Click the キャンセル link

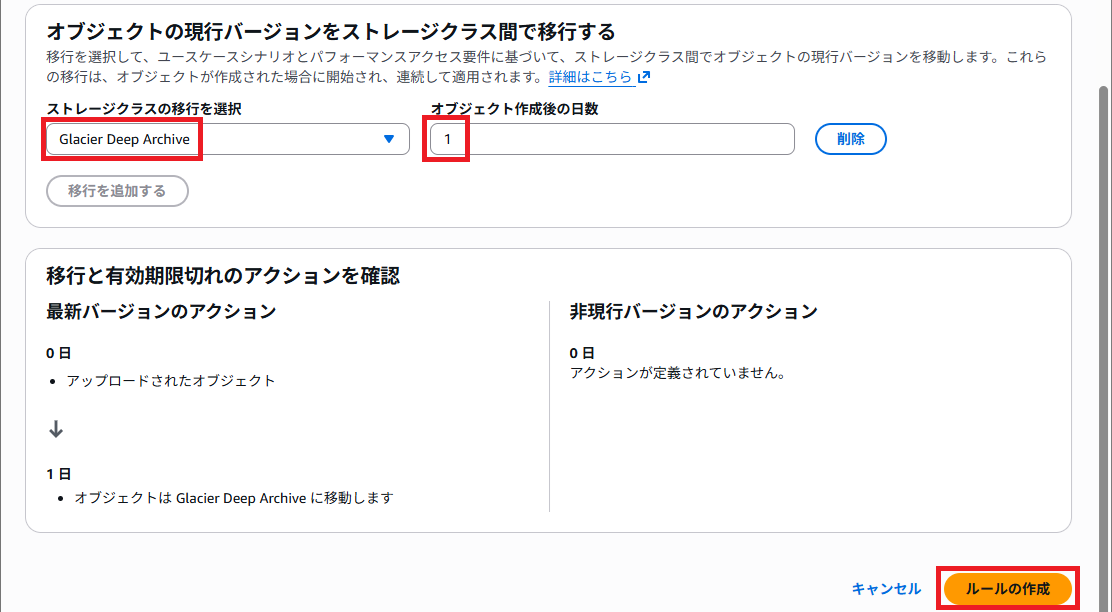[x=886, y=589]
